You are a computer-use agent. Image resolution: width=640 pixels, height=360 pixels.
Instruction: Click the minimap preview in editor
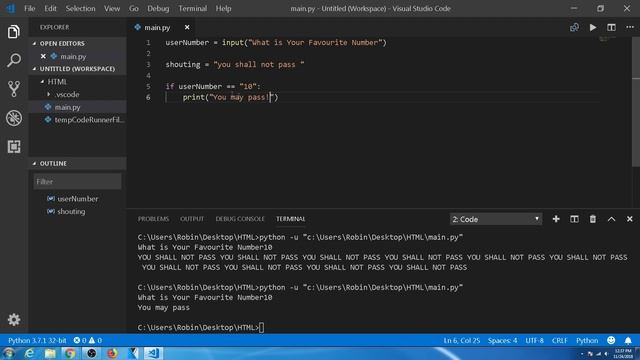(608, 39)
